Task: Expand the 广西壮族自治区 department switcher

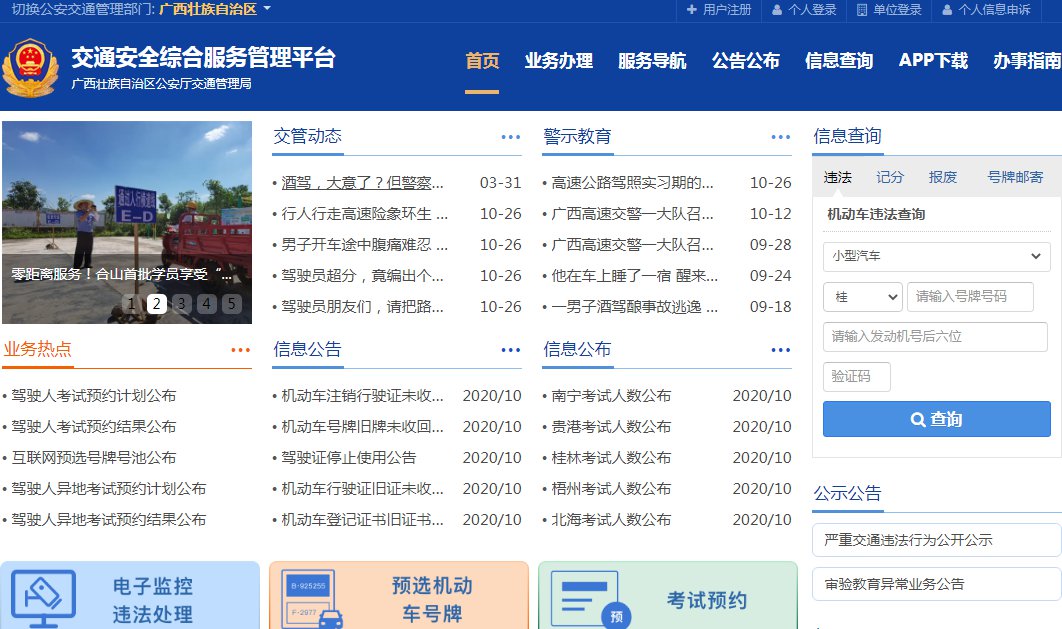Action: tap(215, 10)
